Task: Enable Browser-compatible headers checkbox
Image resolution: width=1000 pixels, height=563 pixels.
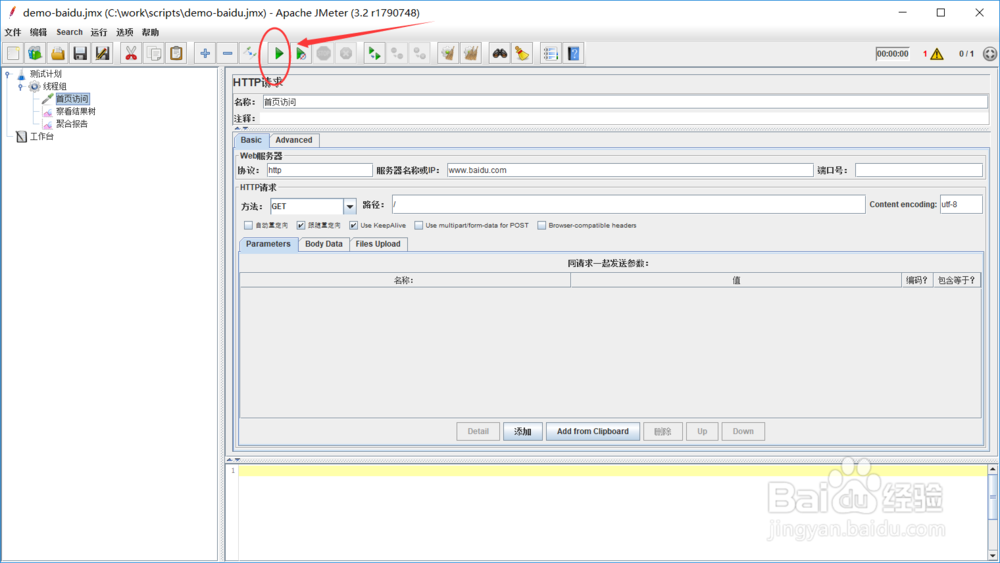Action: point(541,225)
